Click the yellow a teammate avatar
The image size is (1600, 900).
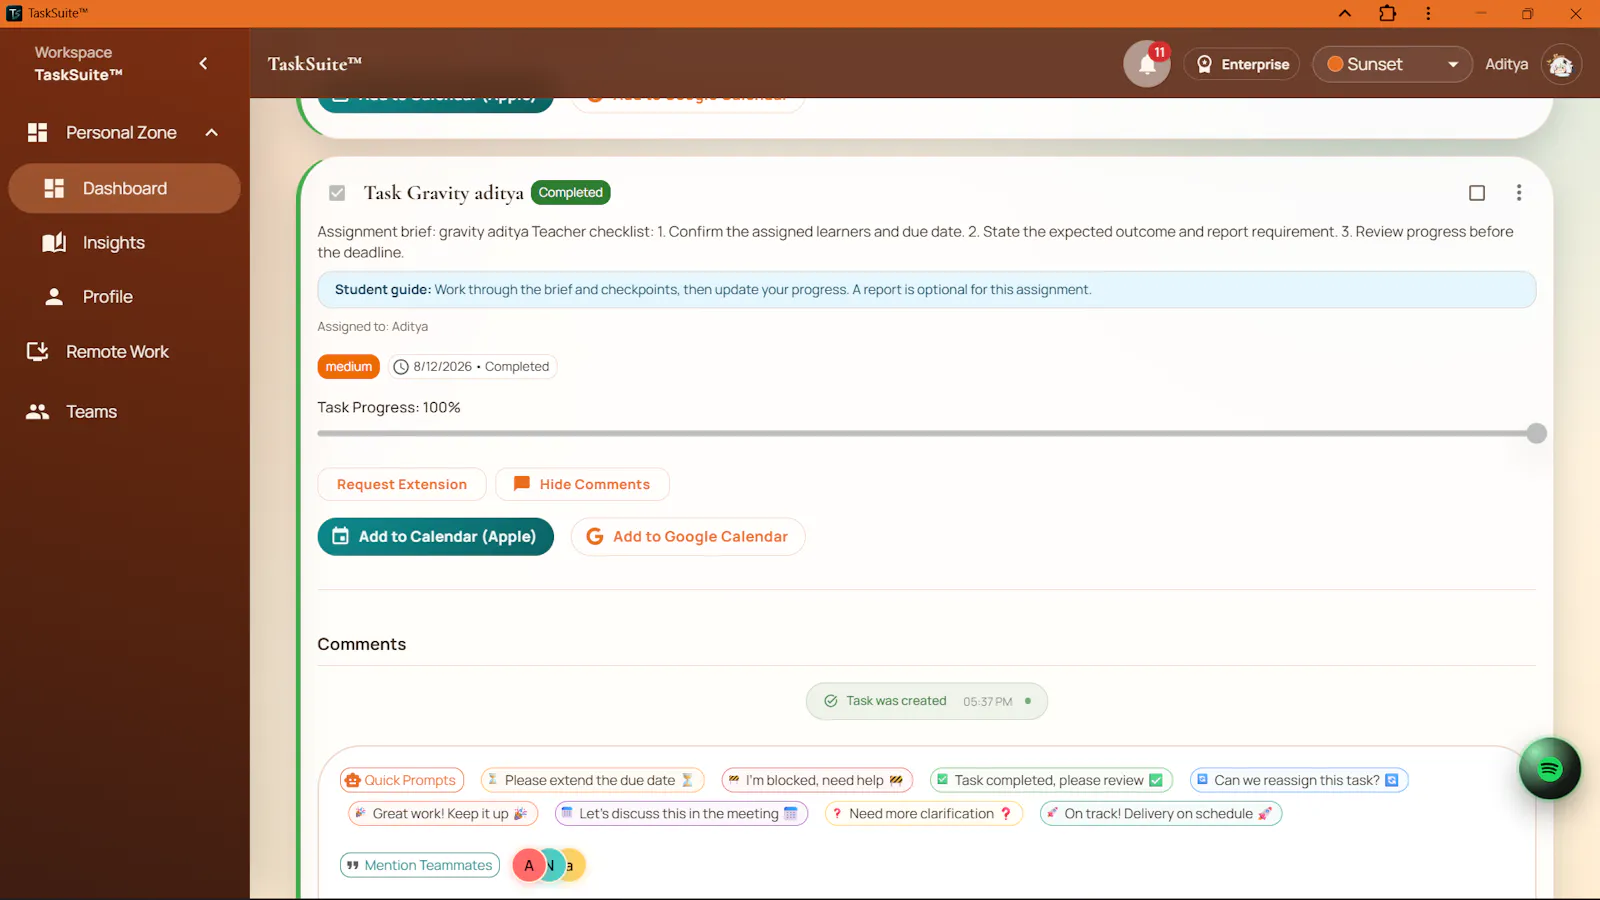[574, 865]
